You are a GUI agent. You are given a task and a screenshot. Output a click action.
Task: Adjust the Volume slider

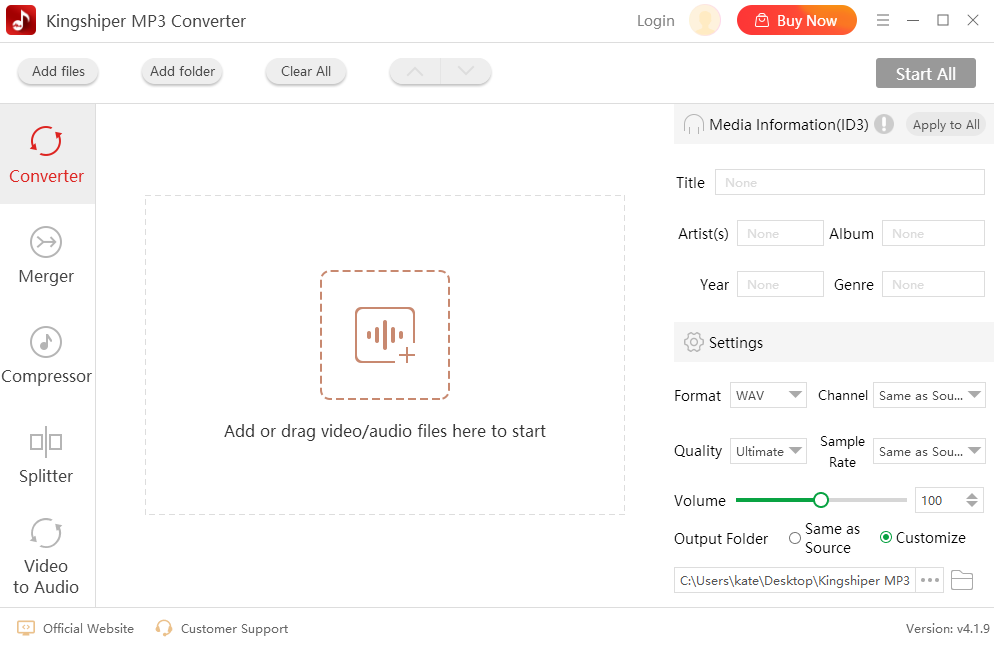coord(820,500)
